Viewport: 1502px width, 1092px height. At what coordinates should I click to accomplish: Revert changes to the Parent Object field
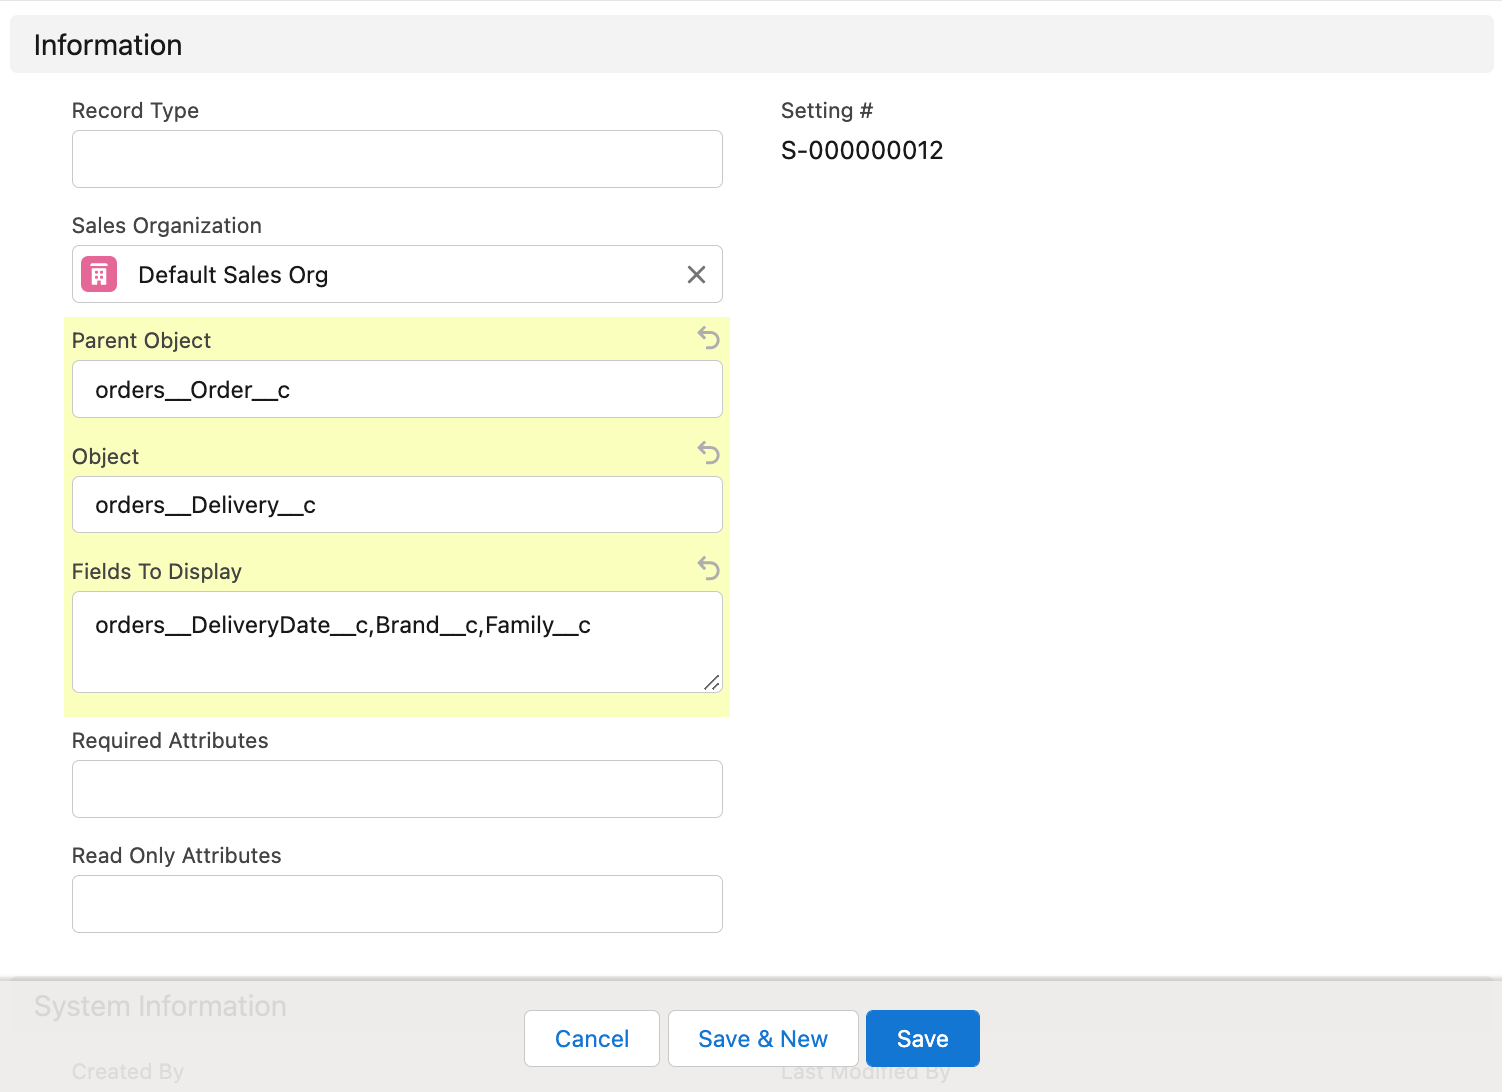[708, 339]
